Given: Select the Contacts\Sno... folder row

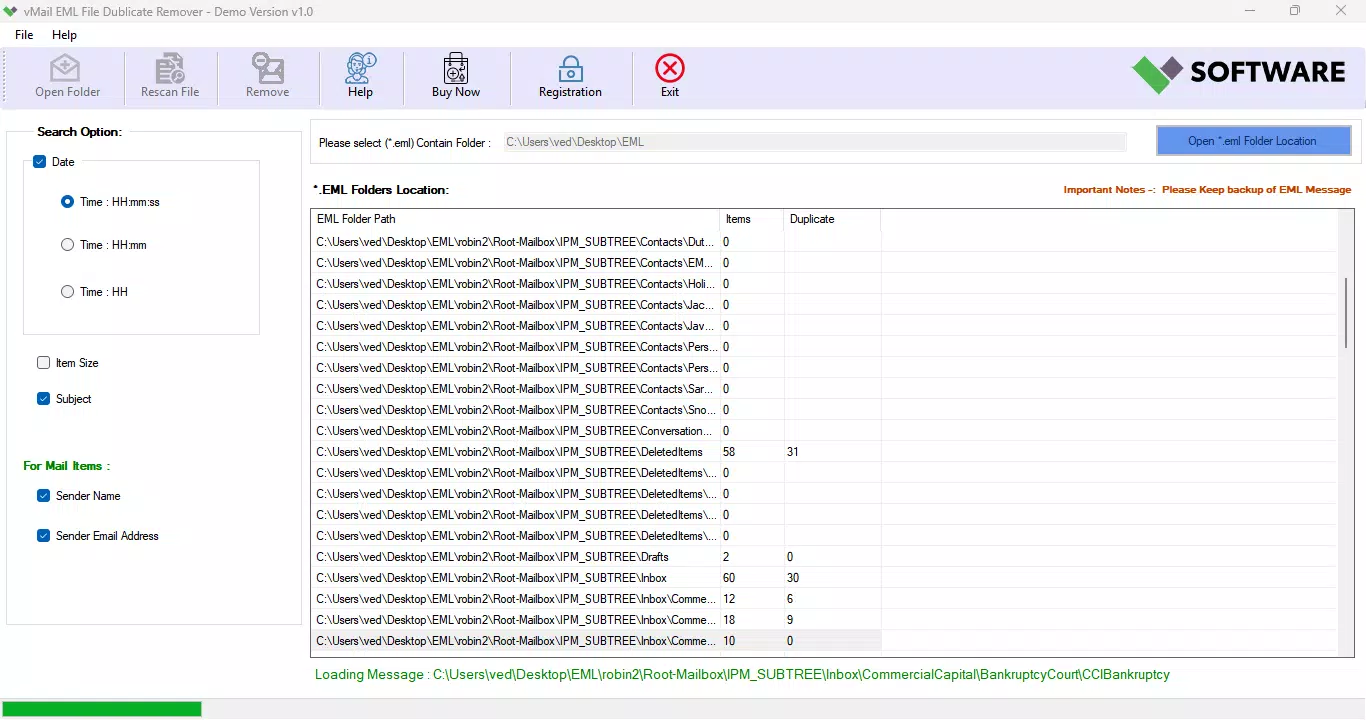Looking at the screenshot, I should (x=596, y=410).
